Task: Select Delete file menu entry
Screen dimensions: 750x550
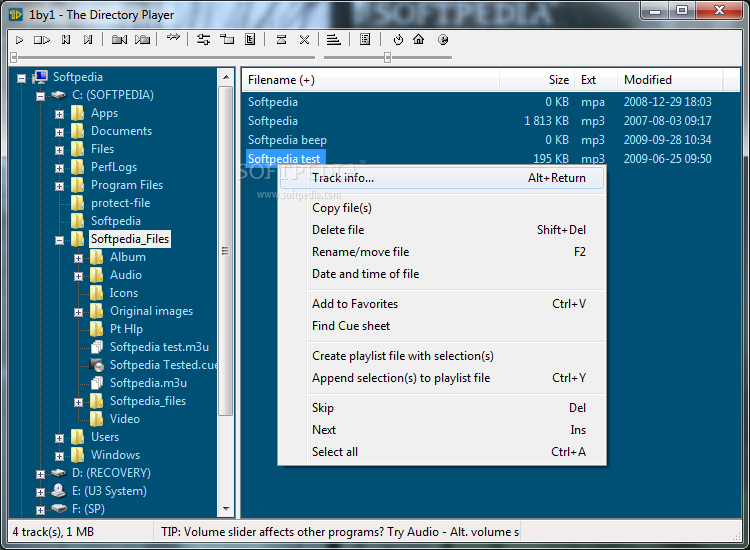Action: [442, 230]
